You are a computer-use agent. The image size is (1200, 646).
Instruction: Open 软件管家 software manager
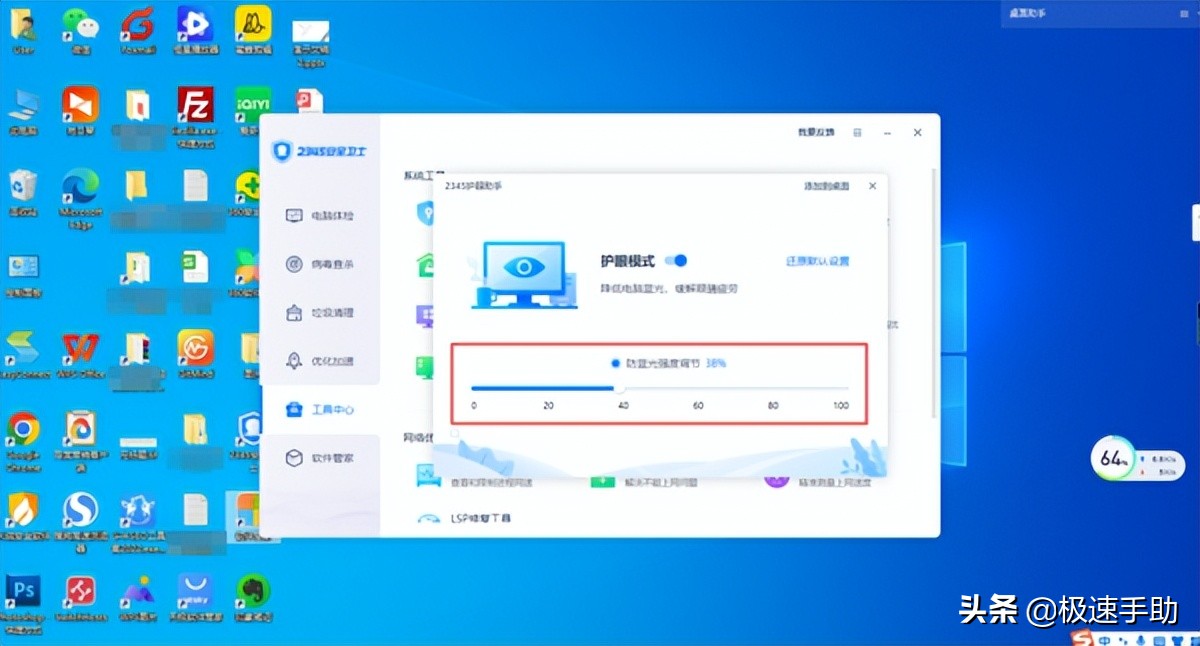(320, 457)
